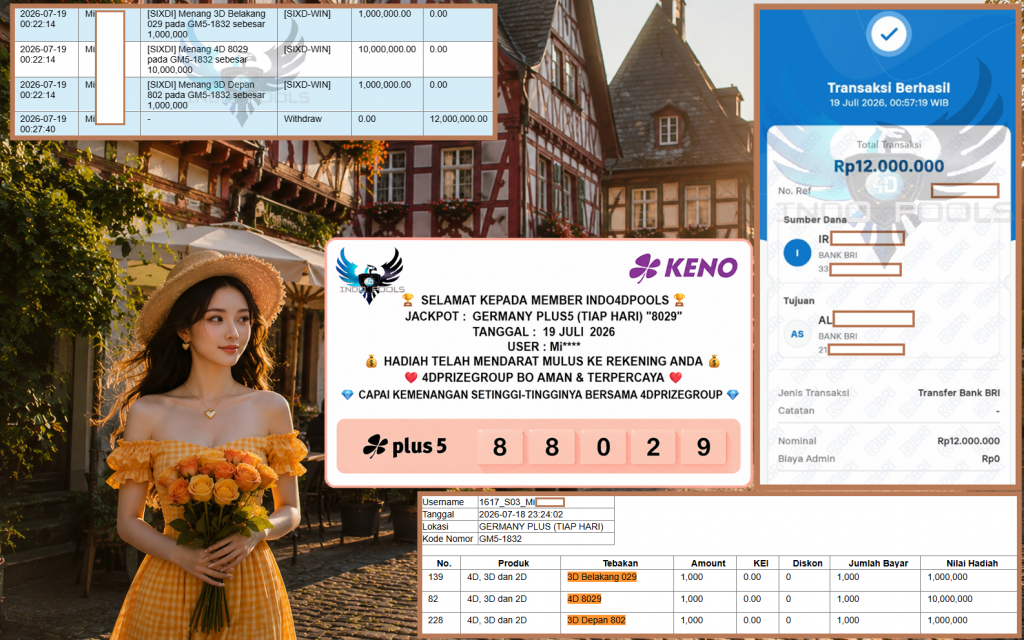Click the large "Rp12.000.000" total amount

click(x=888, y=166)
